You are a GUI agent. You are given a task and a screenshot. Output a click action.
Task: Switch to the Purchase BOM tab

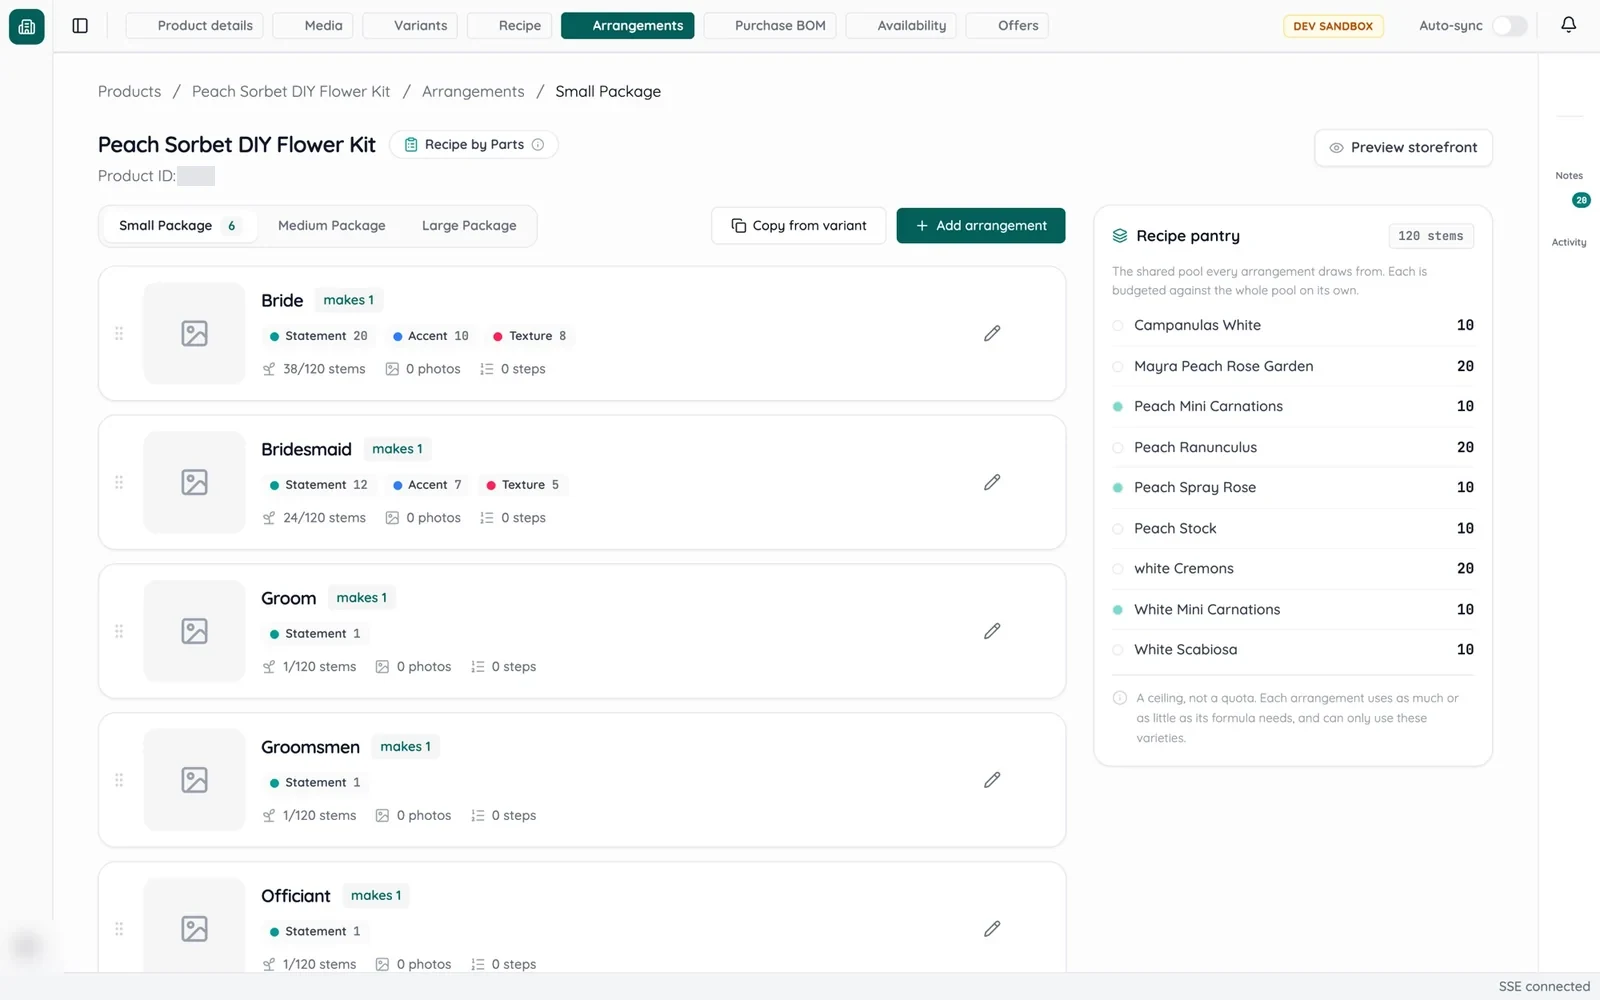770,26
